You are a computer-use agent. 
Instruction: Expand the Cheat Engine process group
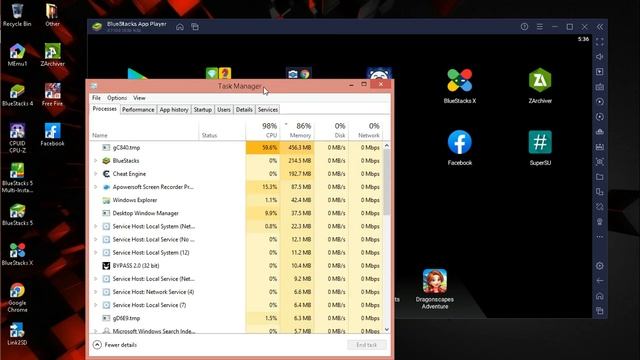point(96,174)
